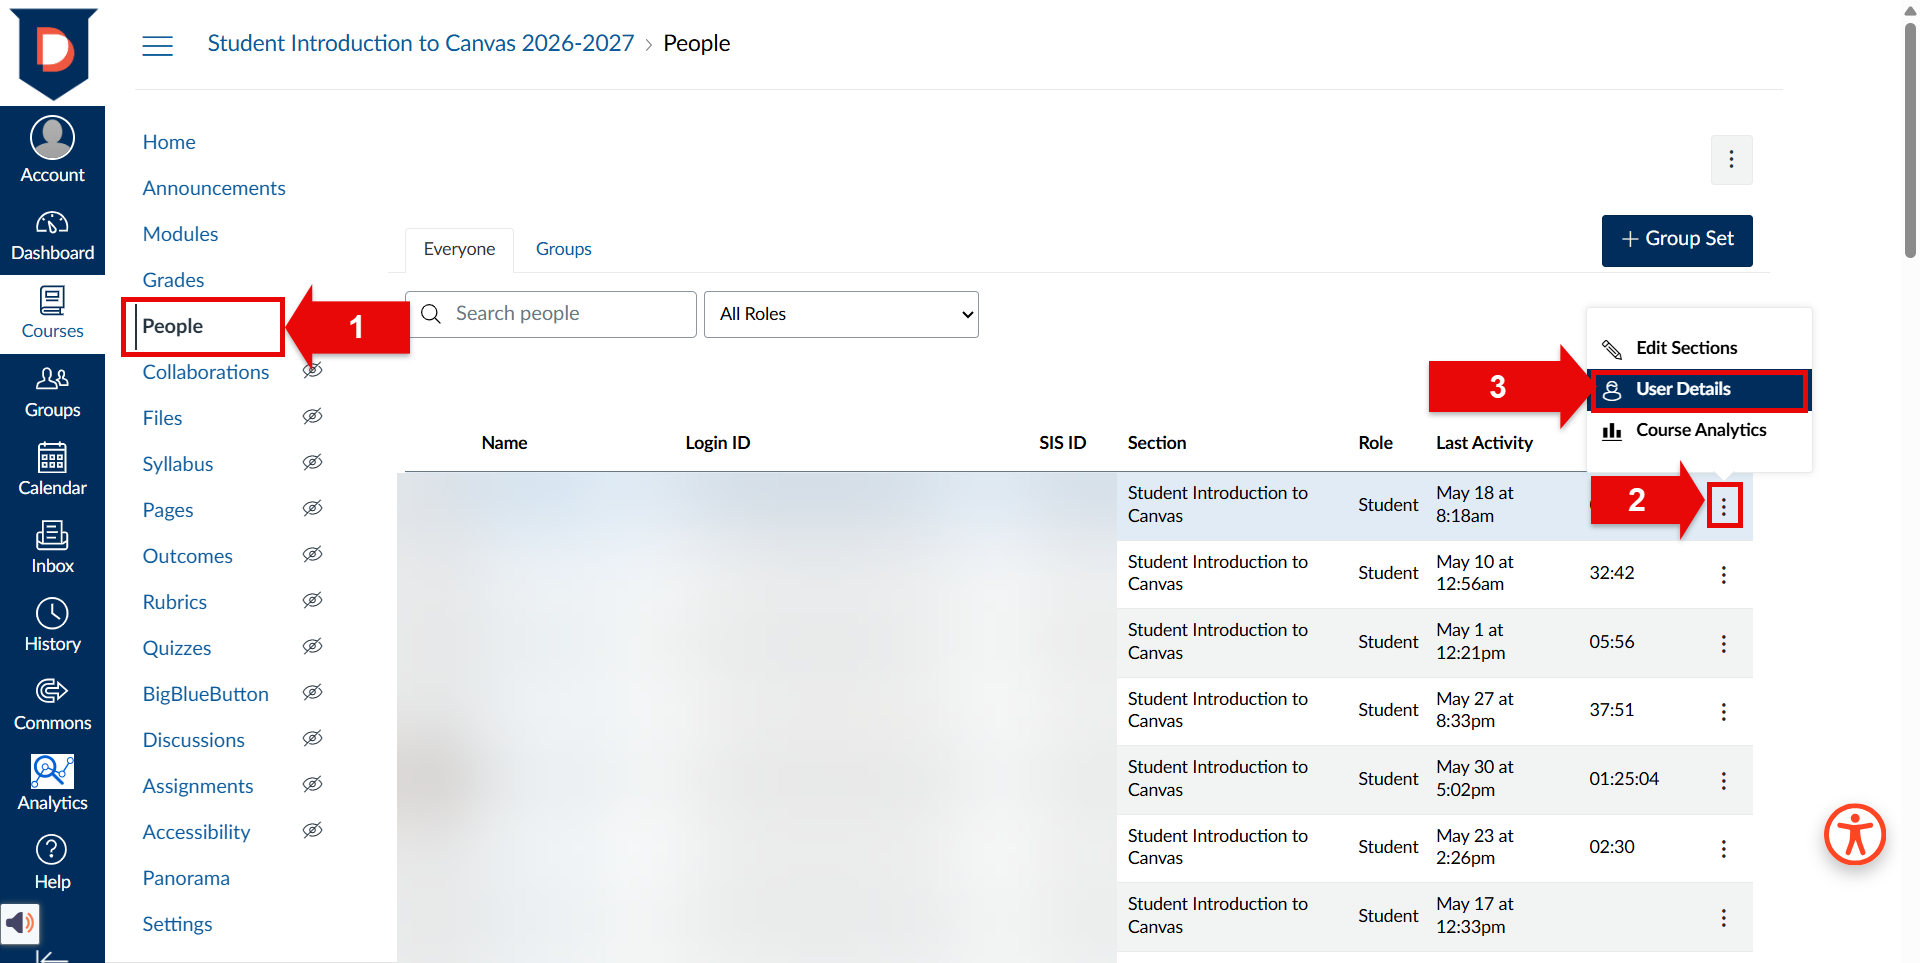This screenshot has height=963, width=1920.
Task: Open the accessibility widget icon
Action: [x=1855, y=834]
